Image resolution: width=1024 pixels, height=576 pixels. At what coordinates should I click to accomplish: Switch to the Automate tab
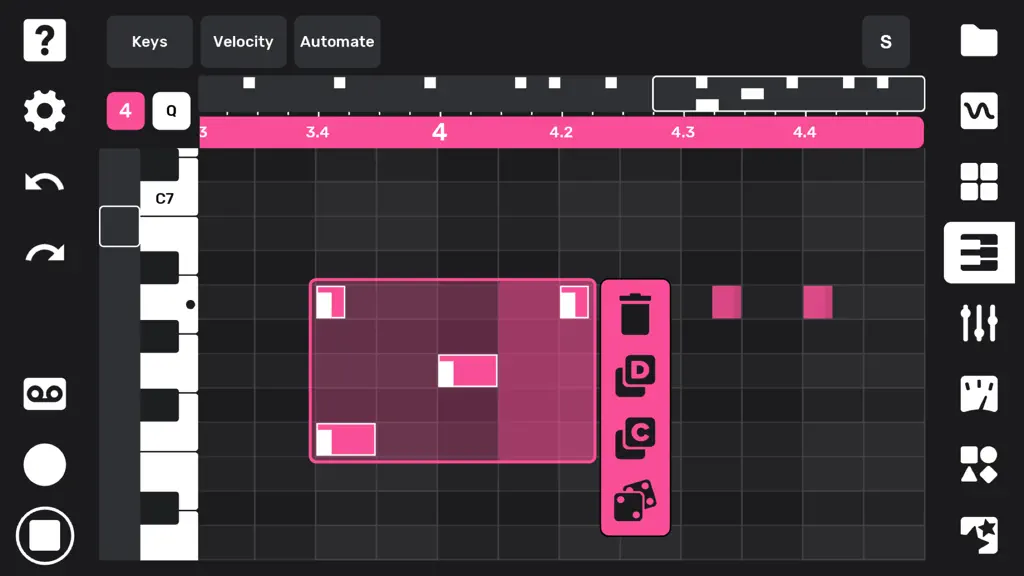click(x=337, y=42)
